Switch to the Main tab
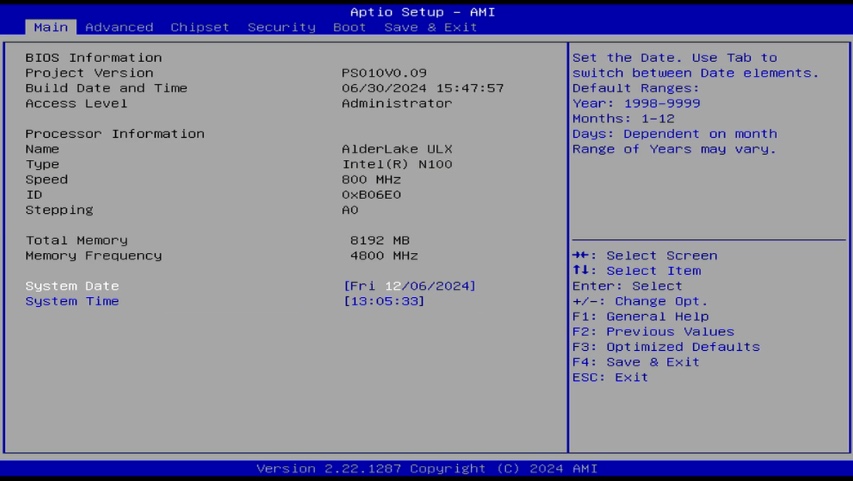 tap(51, 27)
